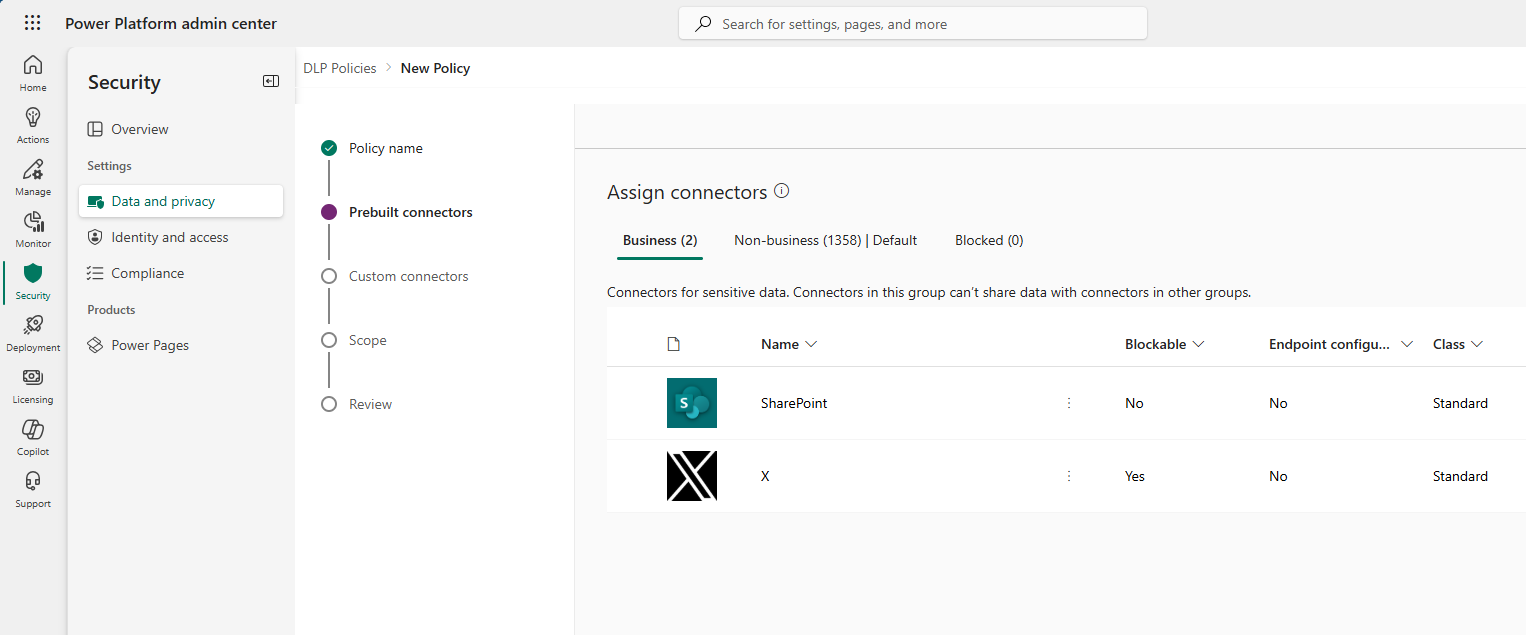This screenshot has height=635, width=1526.
Task: Navigate to Home using the sidebar icon
Action: 32,72
